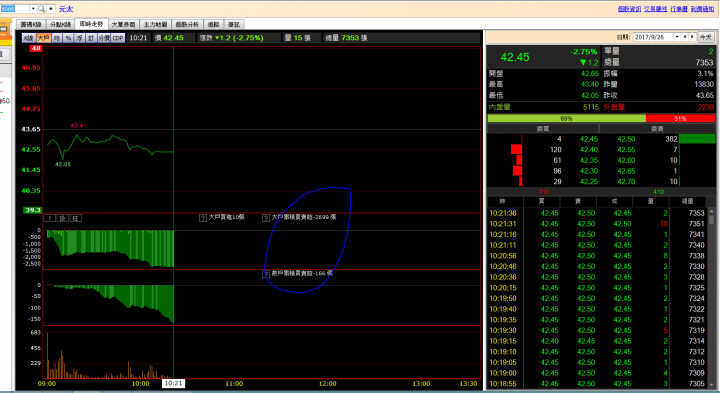Click bid price 42.45 in order book
This screenshot has height=393, width=720.
589,139
